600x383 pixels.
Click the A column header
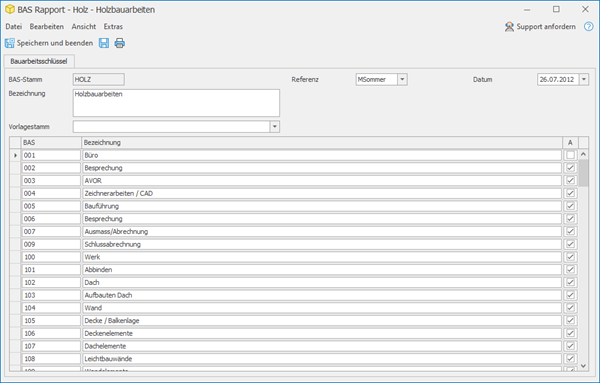[571, 143]
